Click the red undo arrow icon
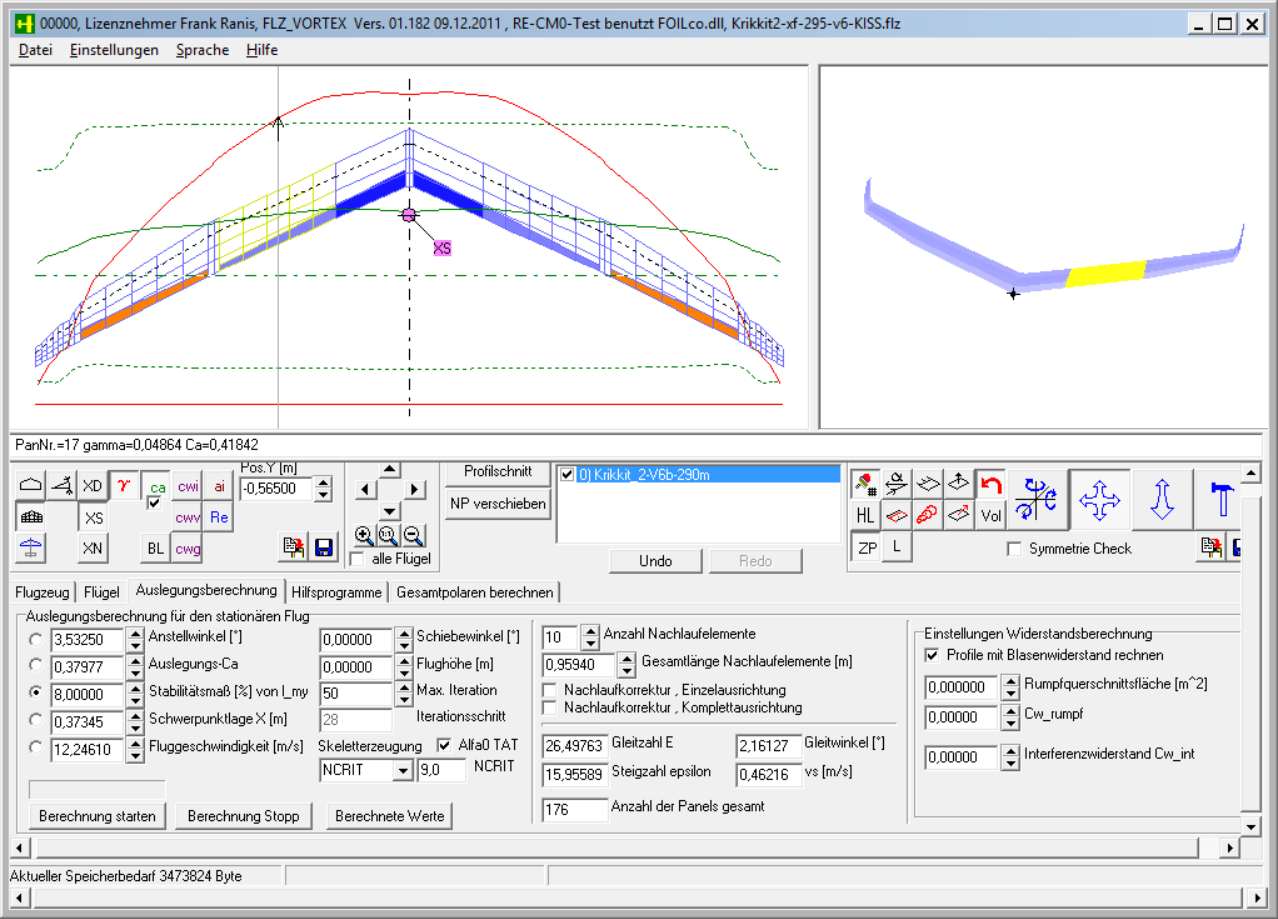 coord(990,485)
